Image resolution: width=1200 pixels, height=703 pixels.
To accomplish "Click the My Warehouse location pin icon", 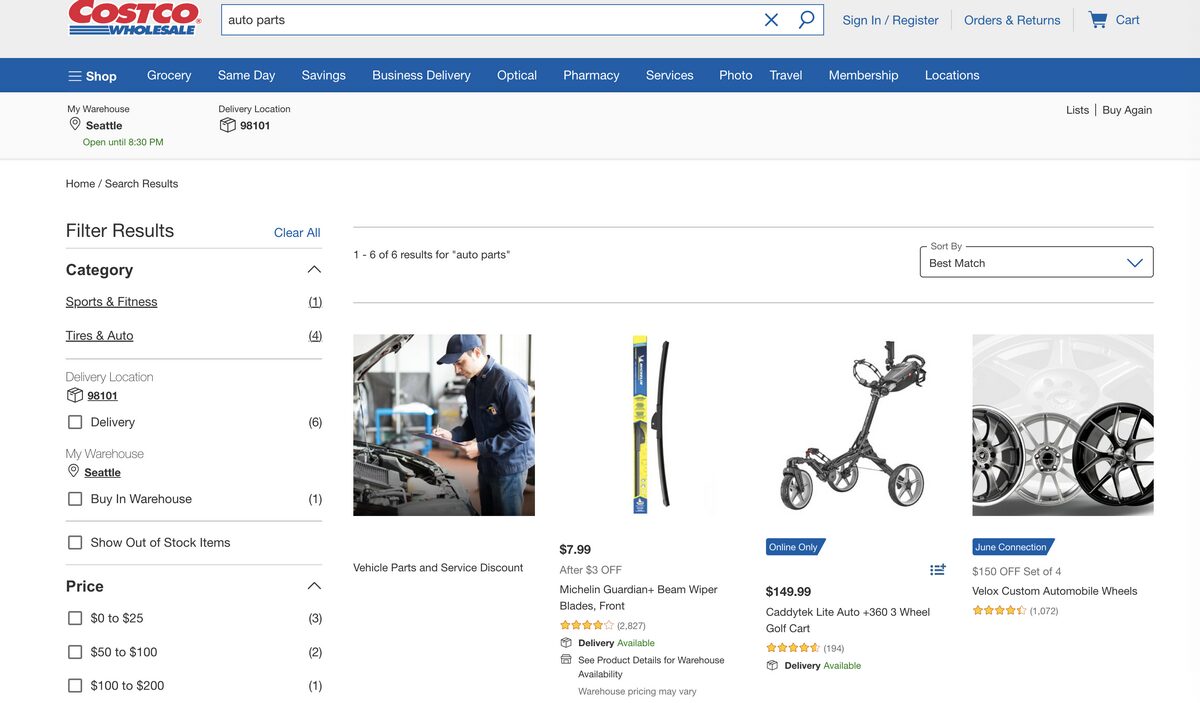I will 74,125.
